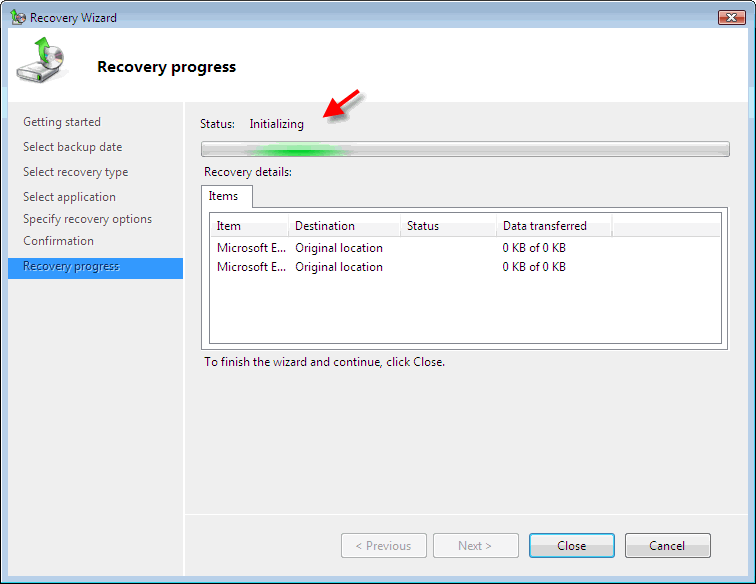Select the Items tab
Screen dimensions: 756x584
click(x=227, y=196)
